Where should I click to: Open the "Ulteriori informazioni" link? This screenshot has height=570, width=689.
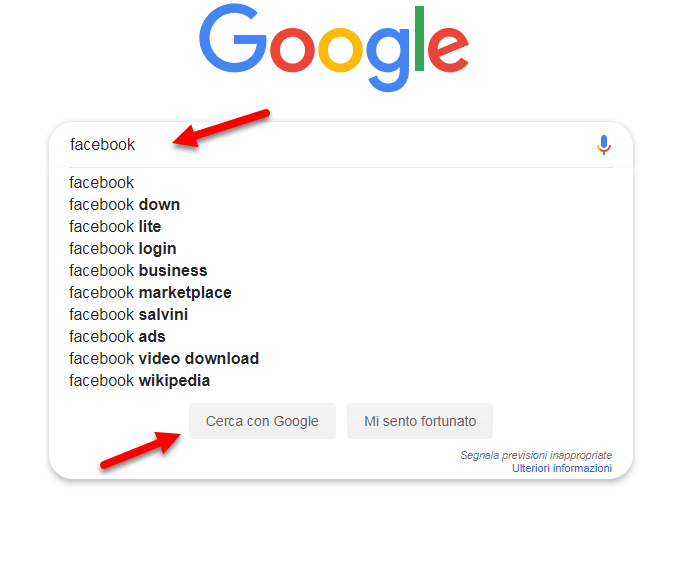click(x=561, y=468)
